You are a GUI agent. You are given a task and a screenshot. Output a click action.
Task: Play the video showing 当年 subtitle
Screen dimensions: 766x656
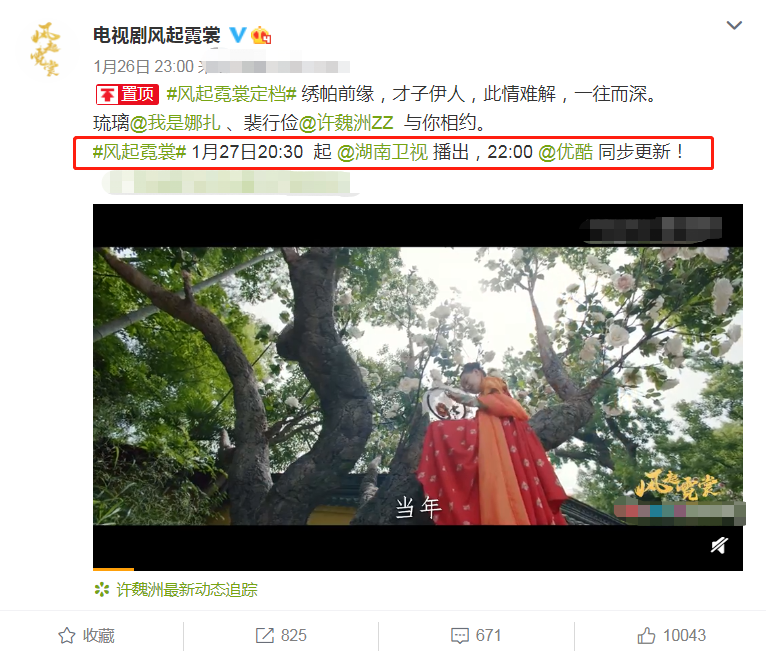click(x=418, y=386)
